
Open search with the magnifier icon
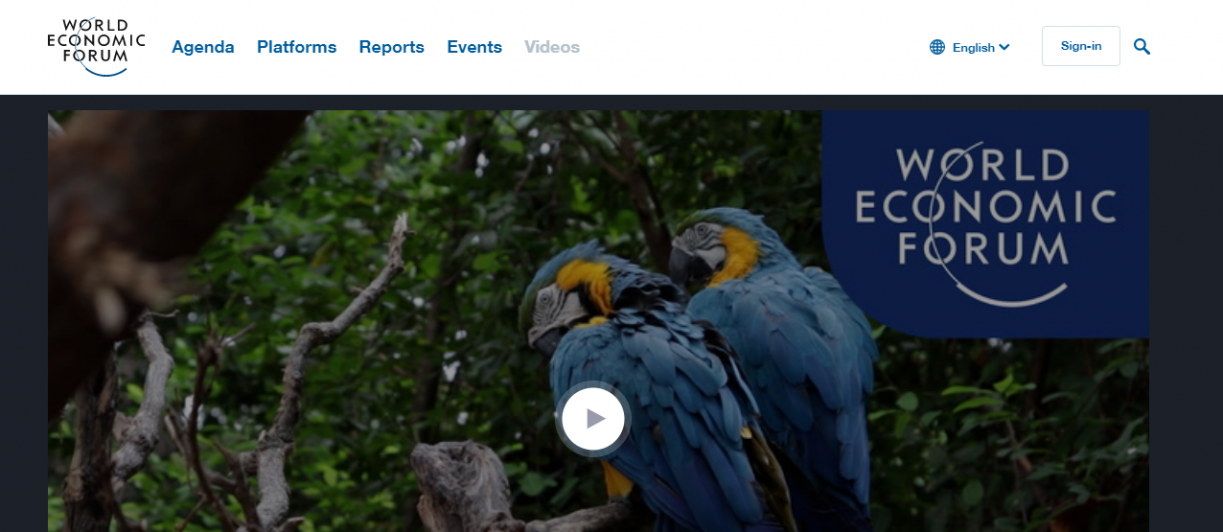pyautogui.click(x=1142, y=46)
